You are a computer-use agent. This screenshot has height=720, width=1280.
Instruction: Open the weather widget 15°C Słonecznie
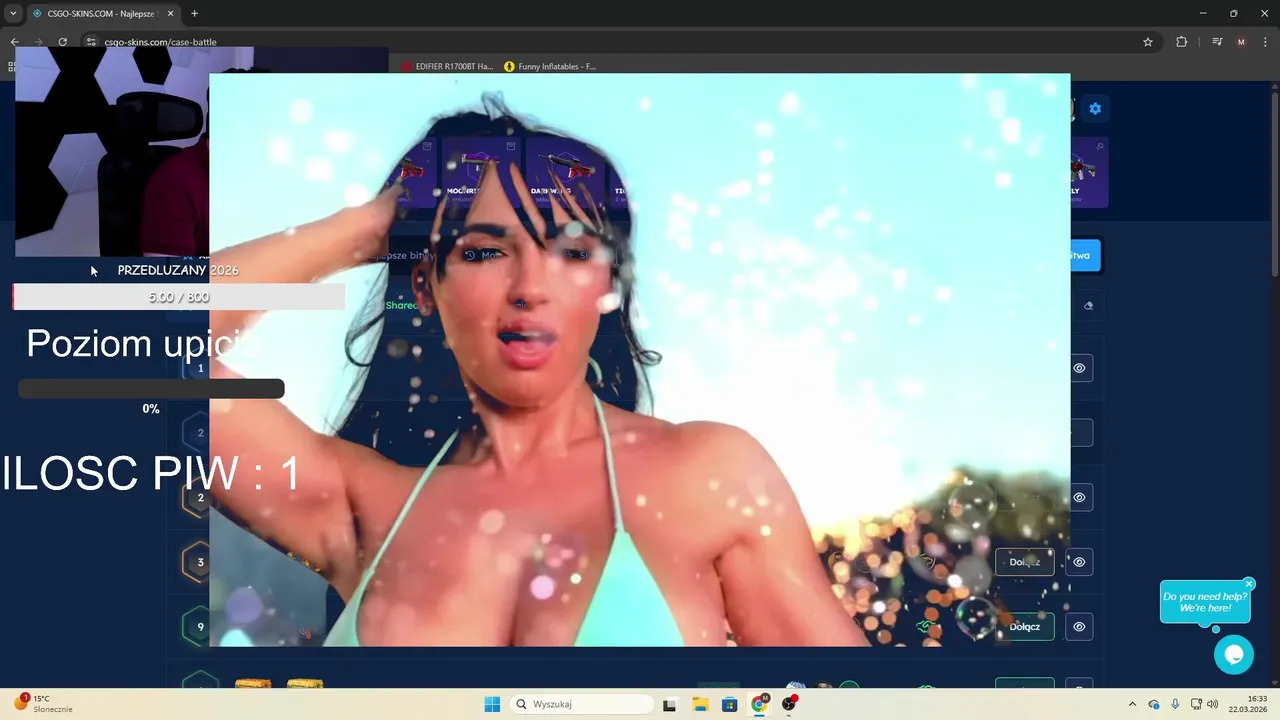tap(42, 704)
